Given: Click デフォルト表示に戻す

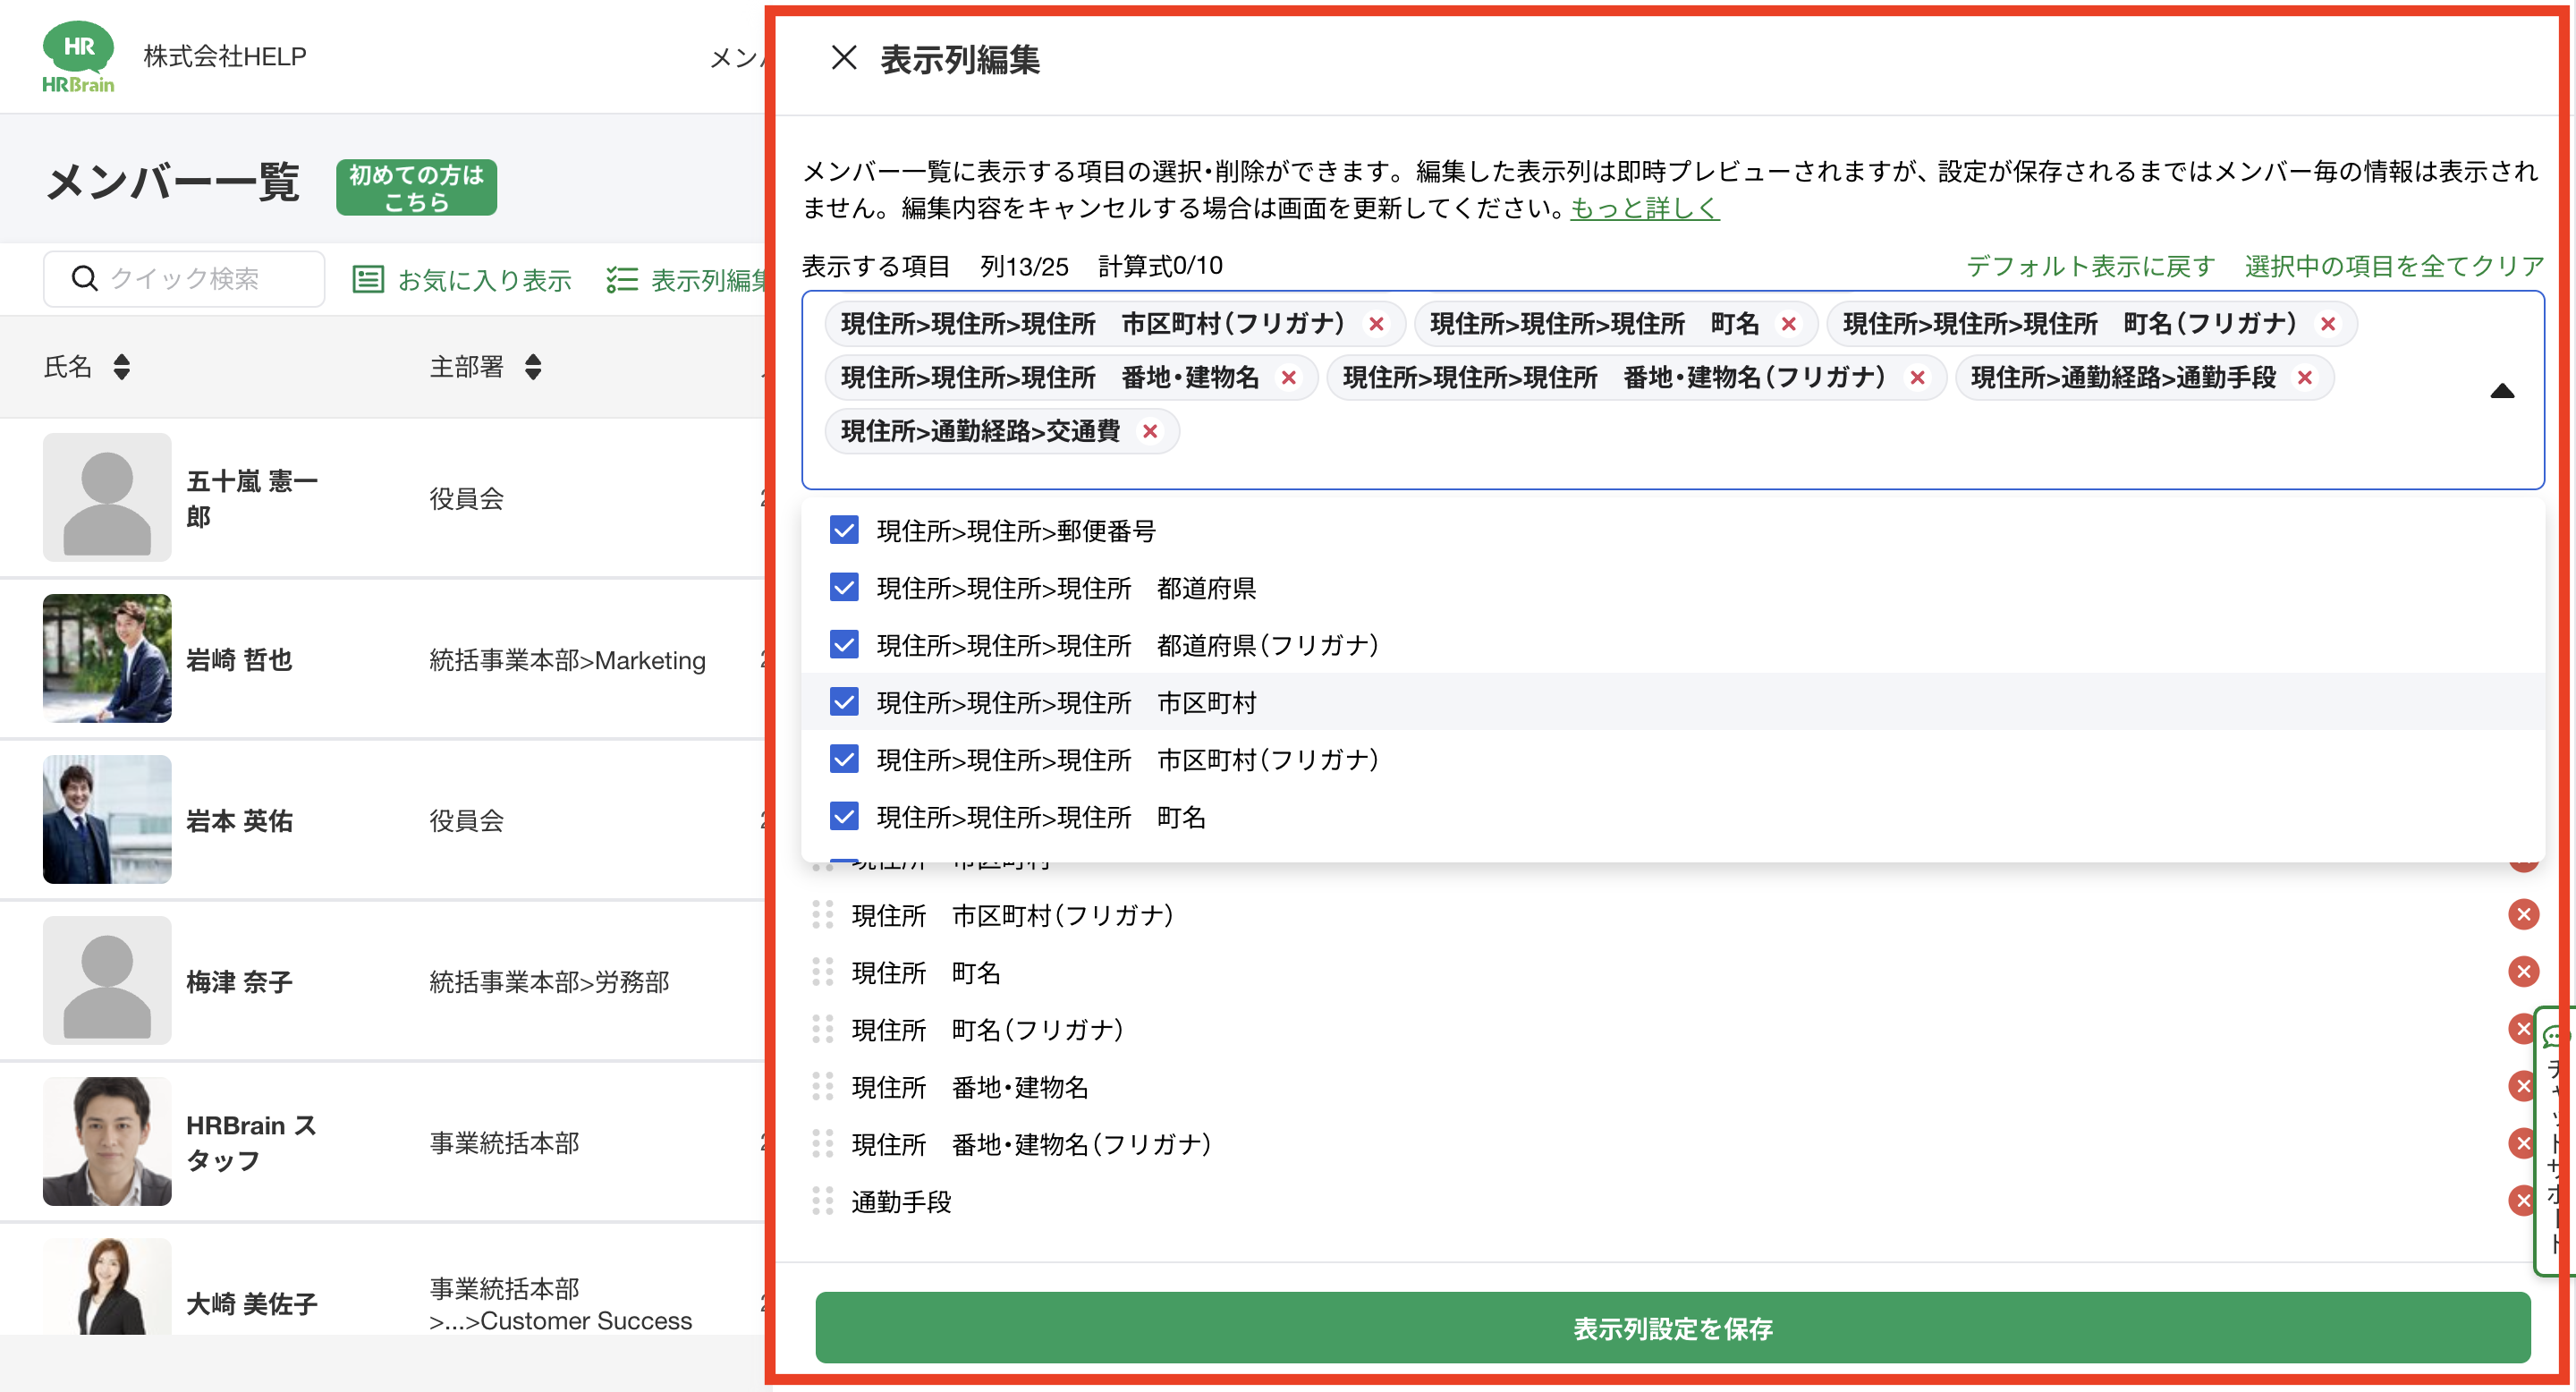Looking at the screenshot, I should coord(2090,266).
